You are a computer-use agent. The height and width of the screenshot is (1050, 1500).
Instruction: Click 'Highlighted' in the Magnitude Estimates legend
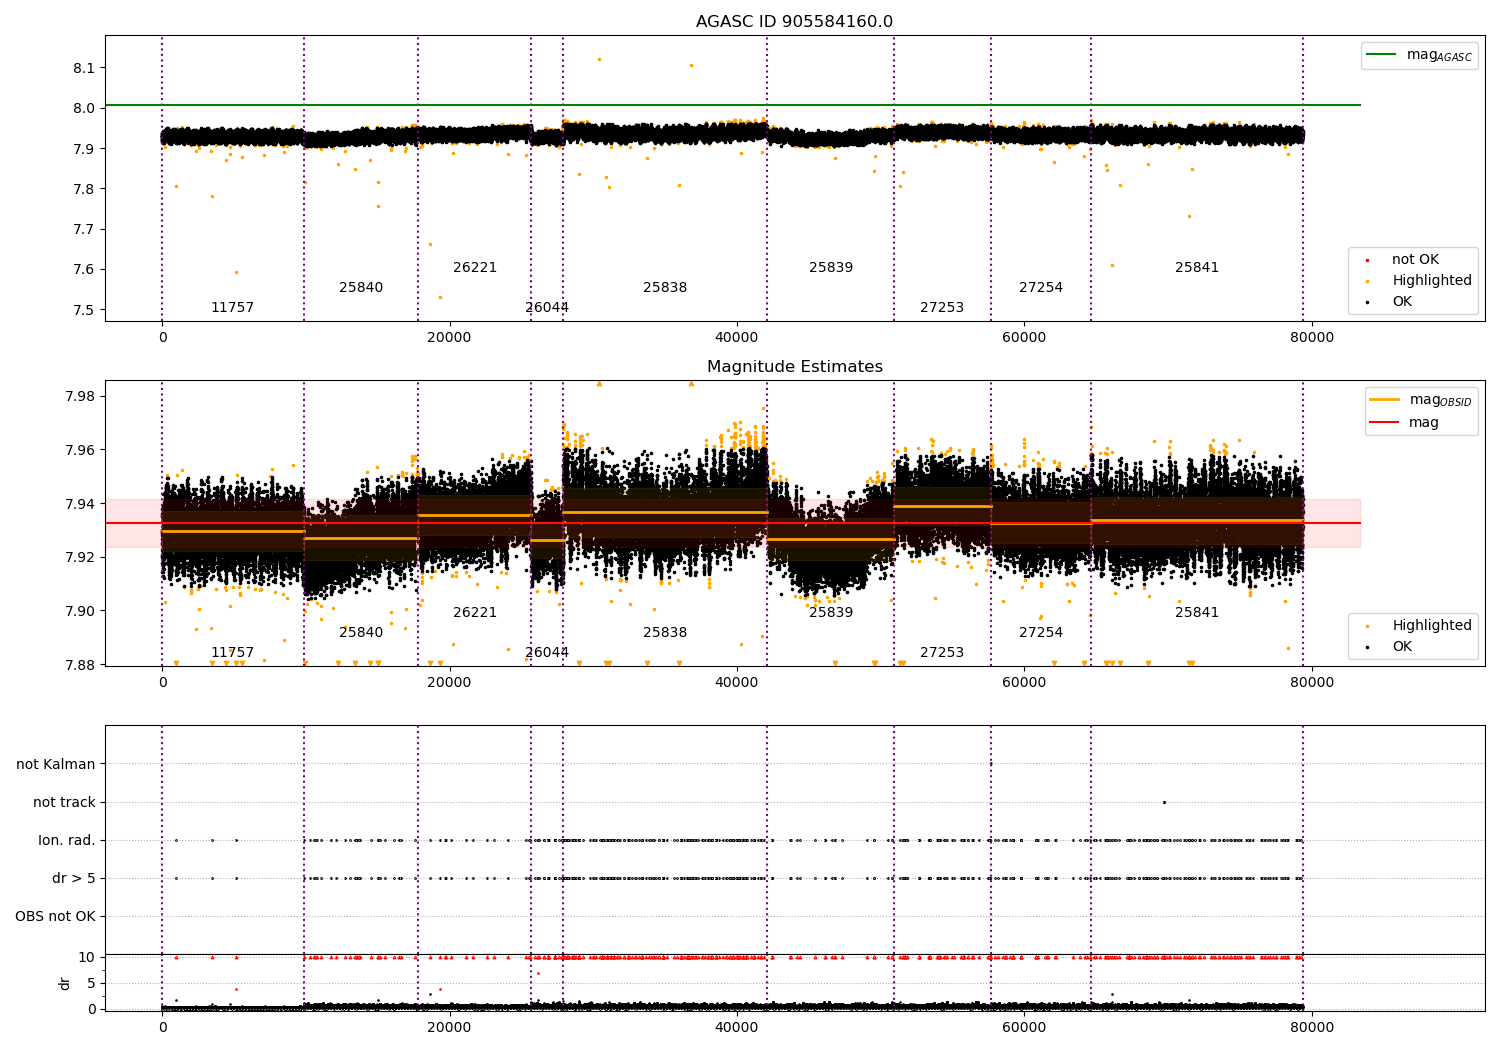pyautogui.click(x=1432, y=625)
